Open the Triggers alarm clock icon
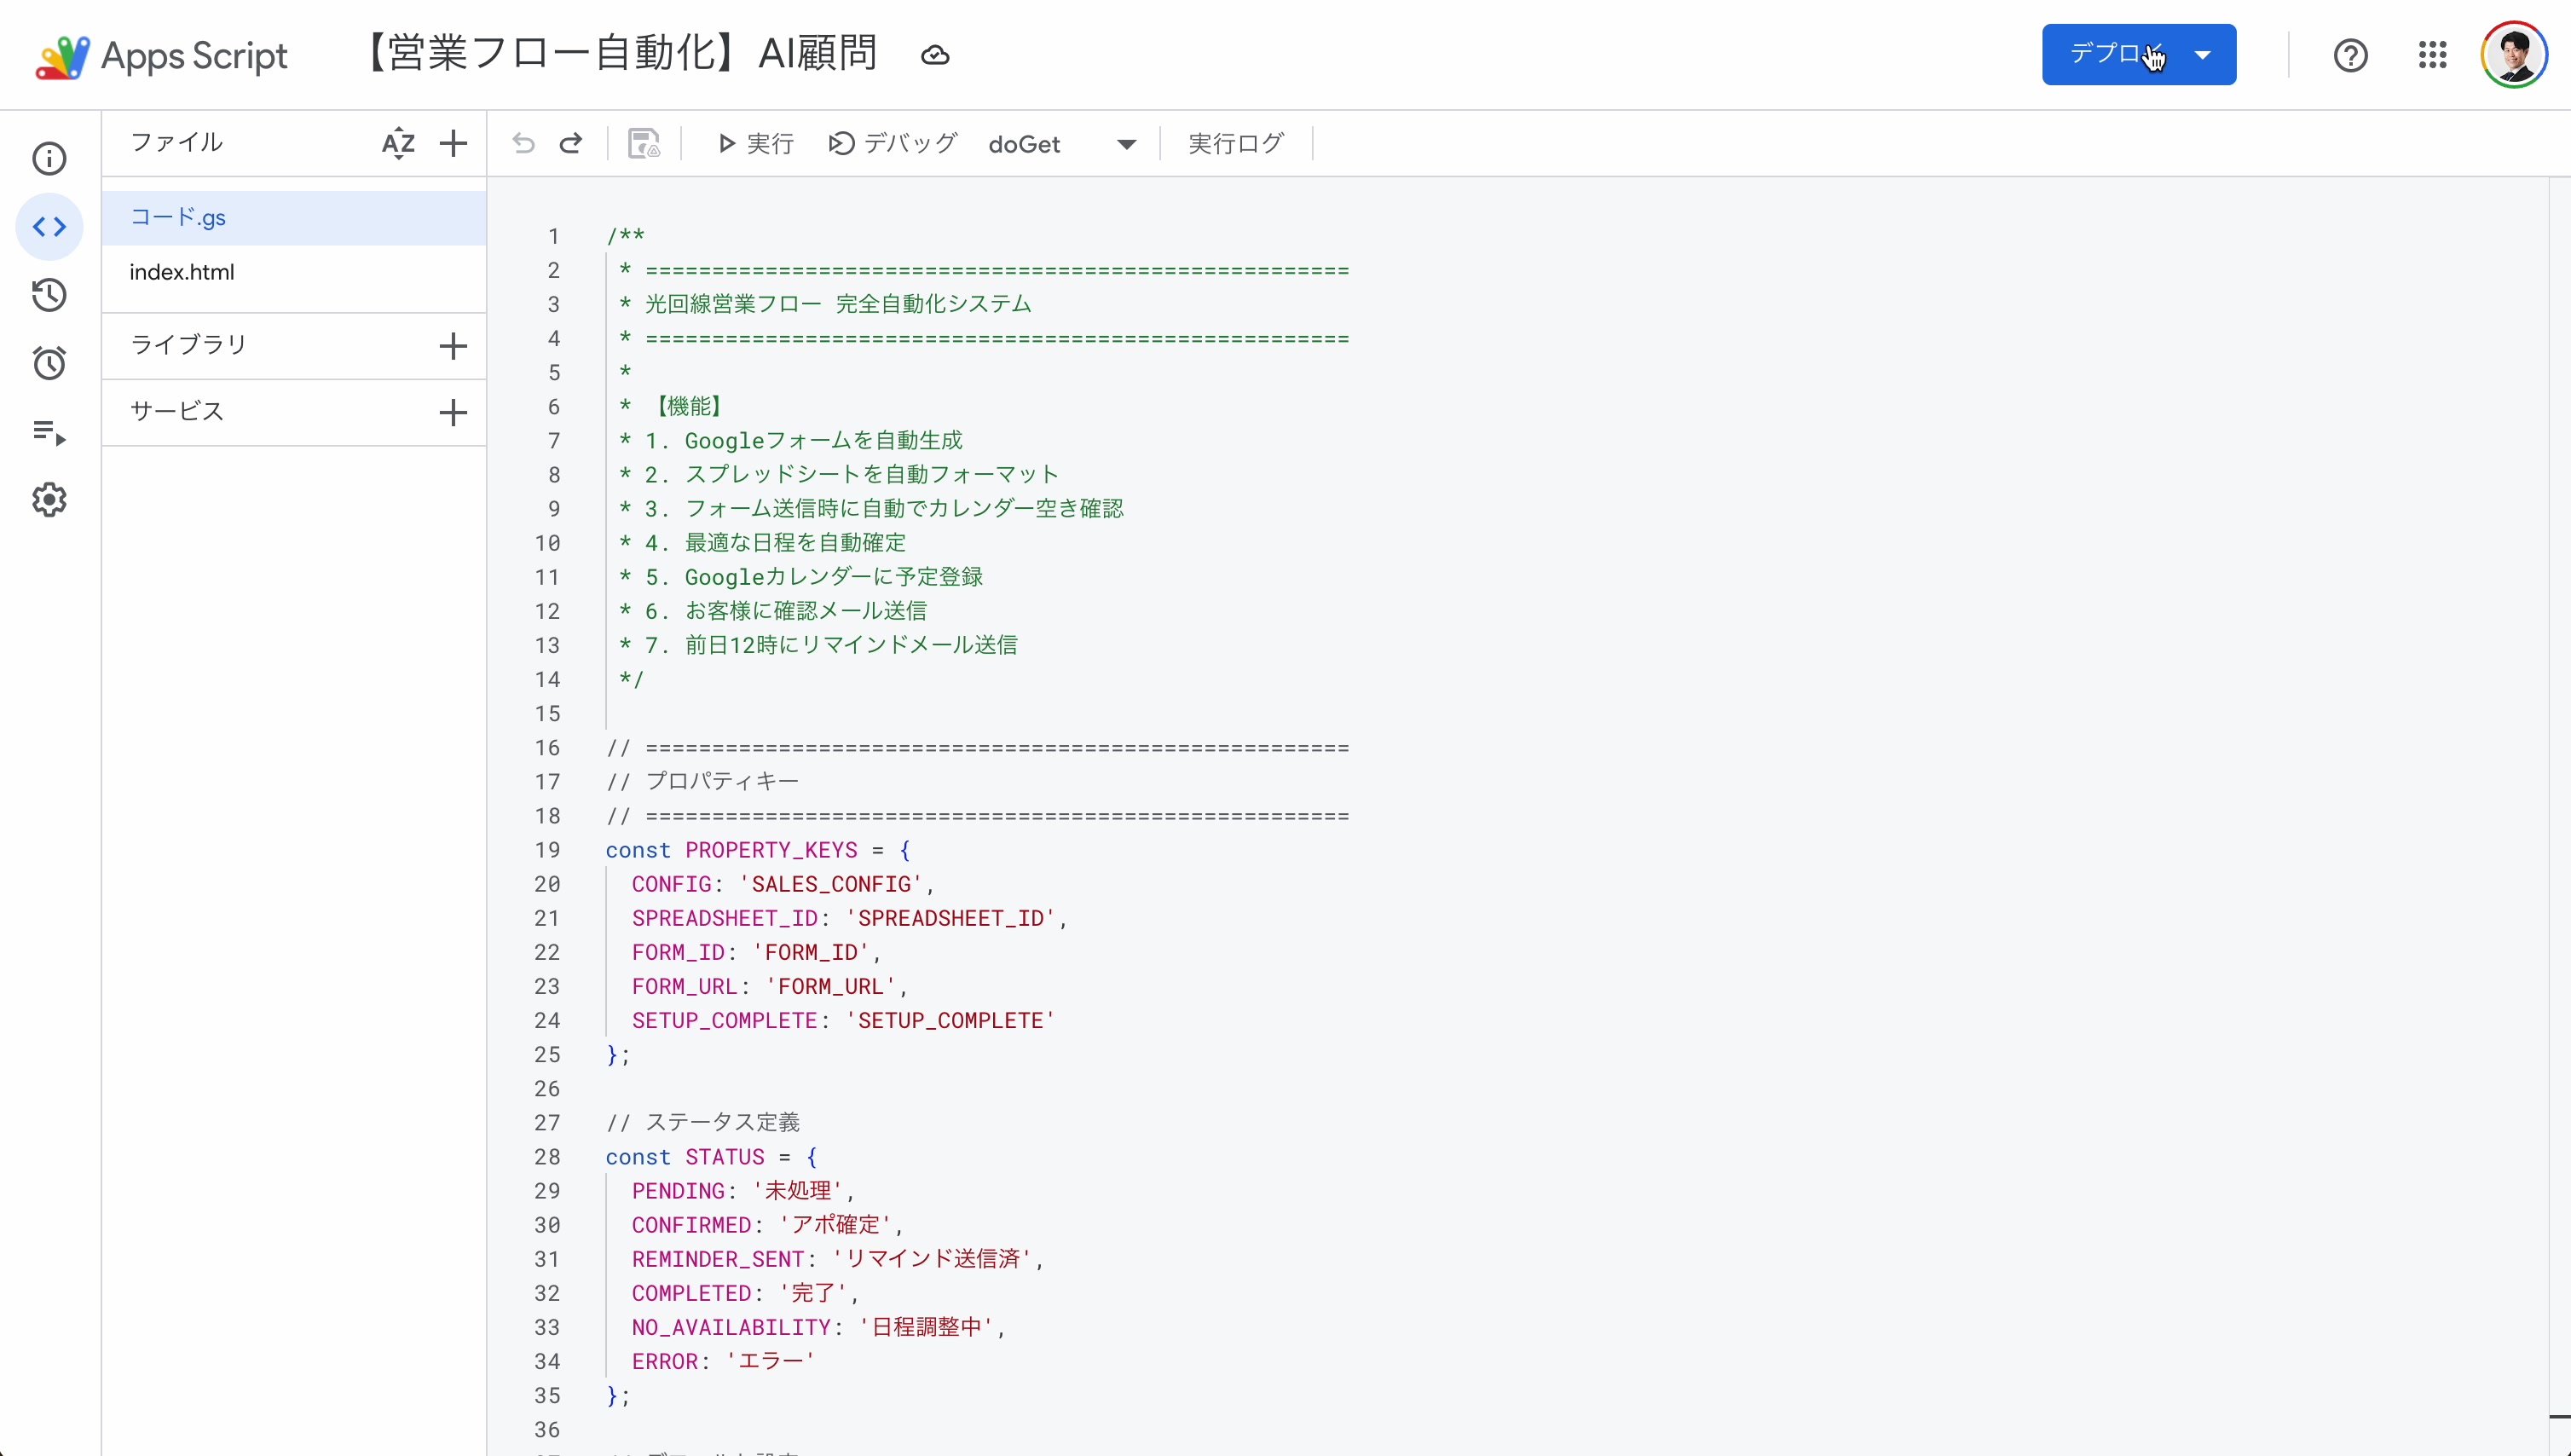The height and width of the screenshot is (1456, 2571). pos(49,363)
